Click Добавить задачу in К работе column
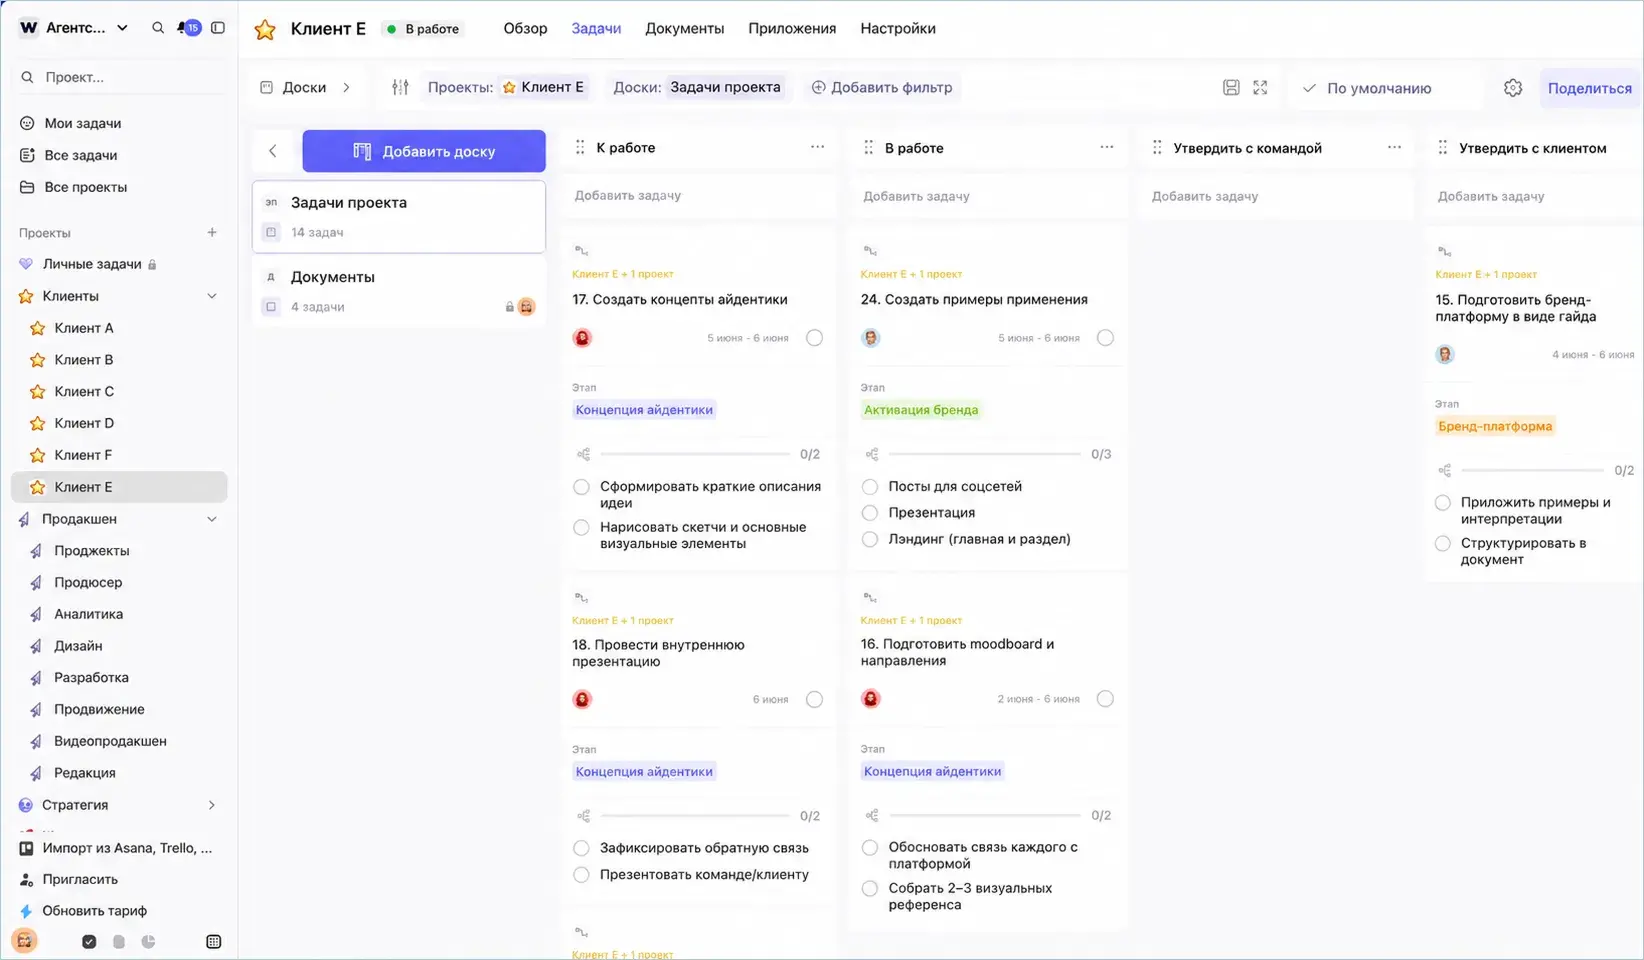 pos(698,196)
